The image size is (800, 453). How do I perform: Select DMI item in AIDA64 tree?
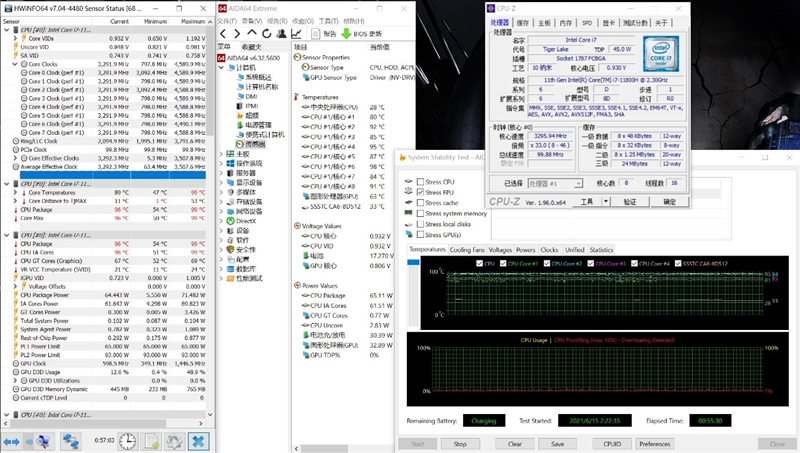click(246, 96)
